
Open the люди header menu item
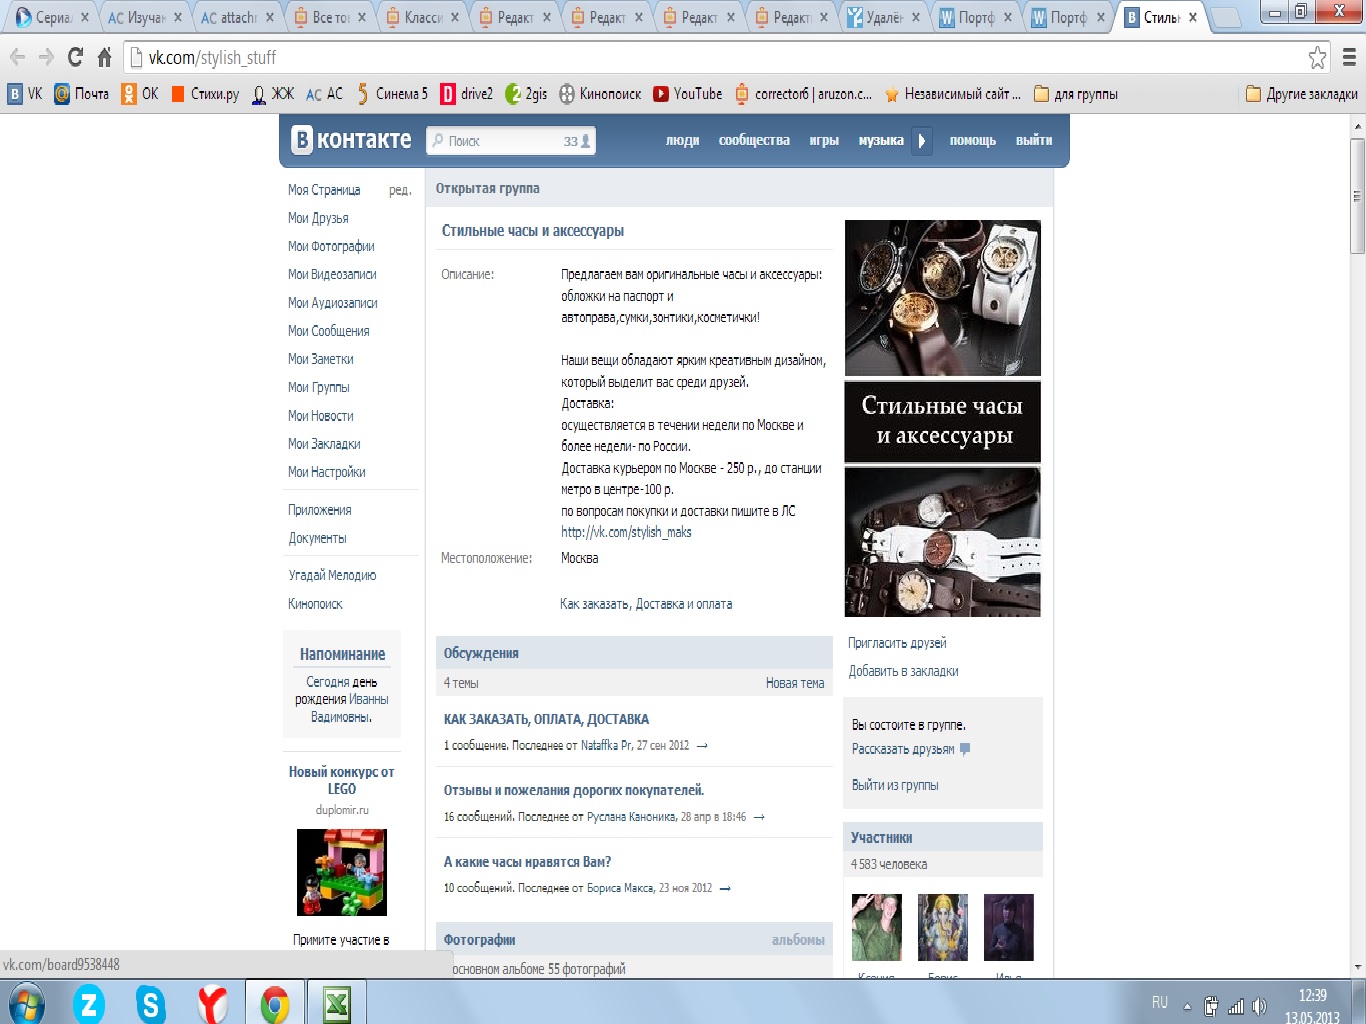point(683,141)
